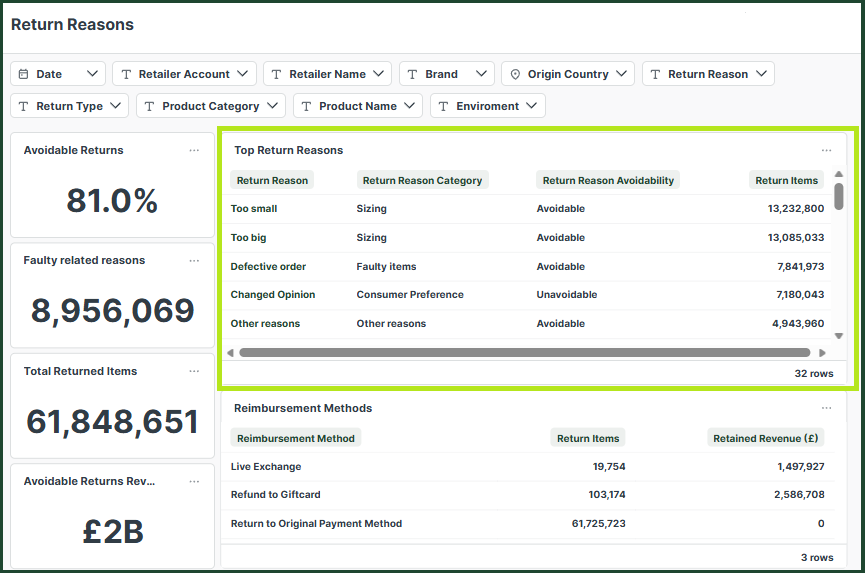Click the 13,085,033 return items value
This screenshot has height=573, width=865.
(x=795, y=238)
